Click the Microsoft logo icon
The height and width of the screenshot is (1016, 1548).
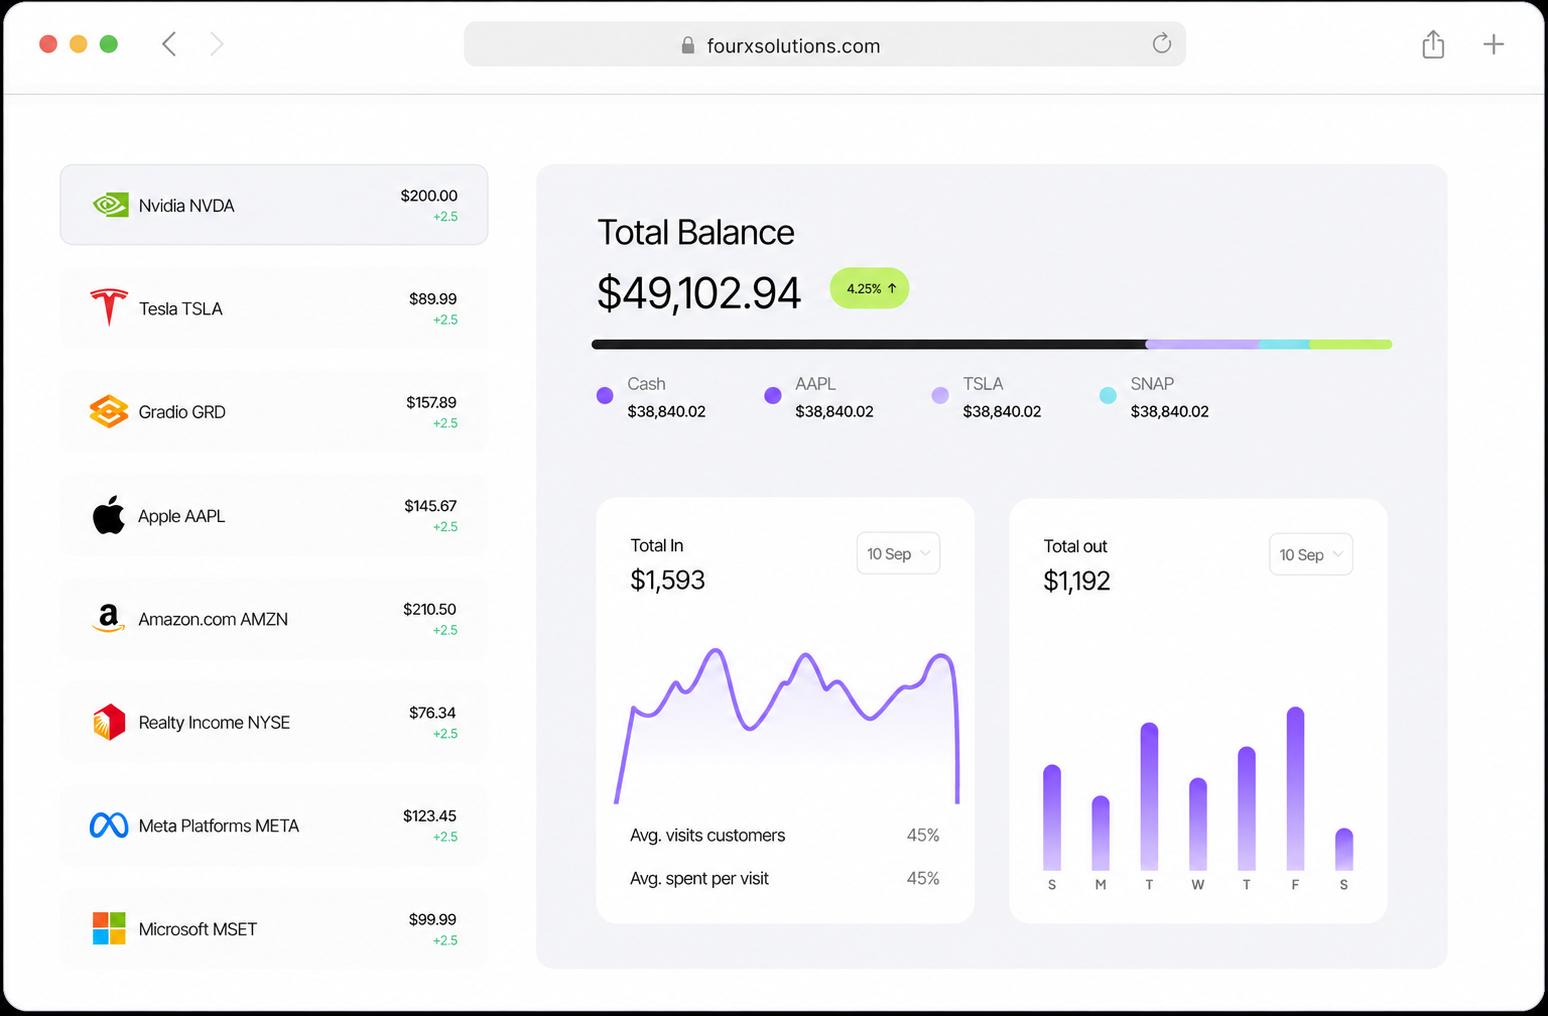pos(109,928)
